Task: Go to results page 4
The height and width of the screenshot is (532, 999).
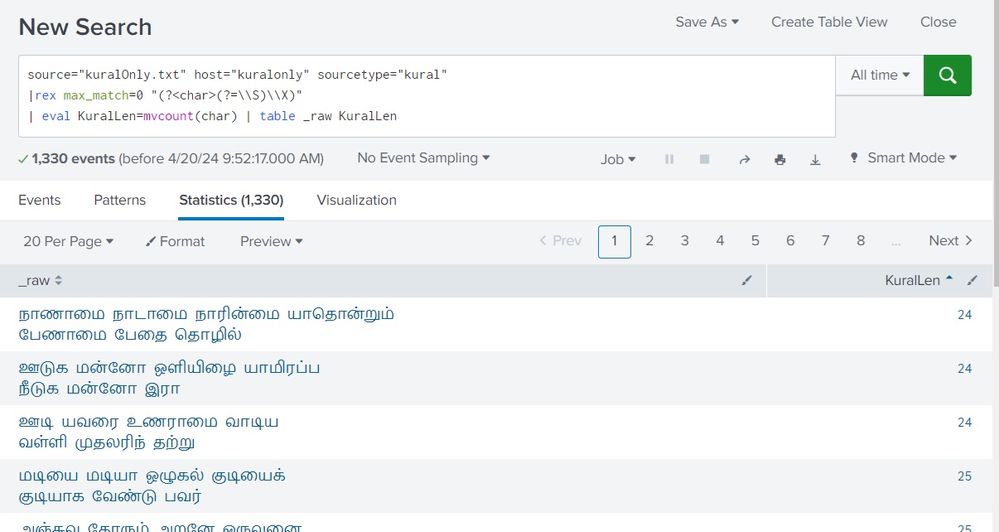Action: (x=720, y=241)
